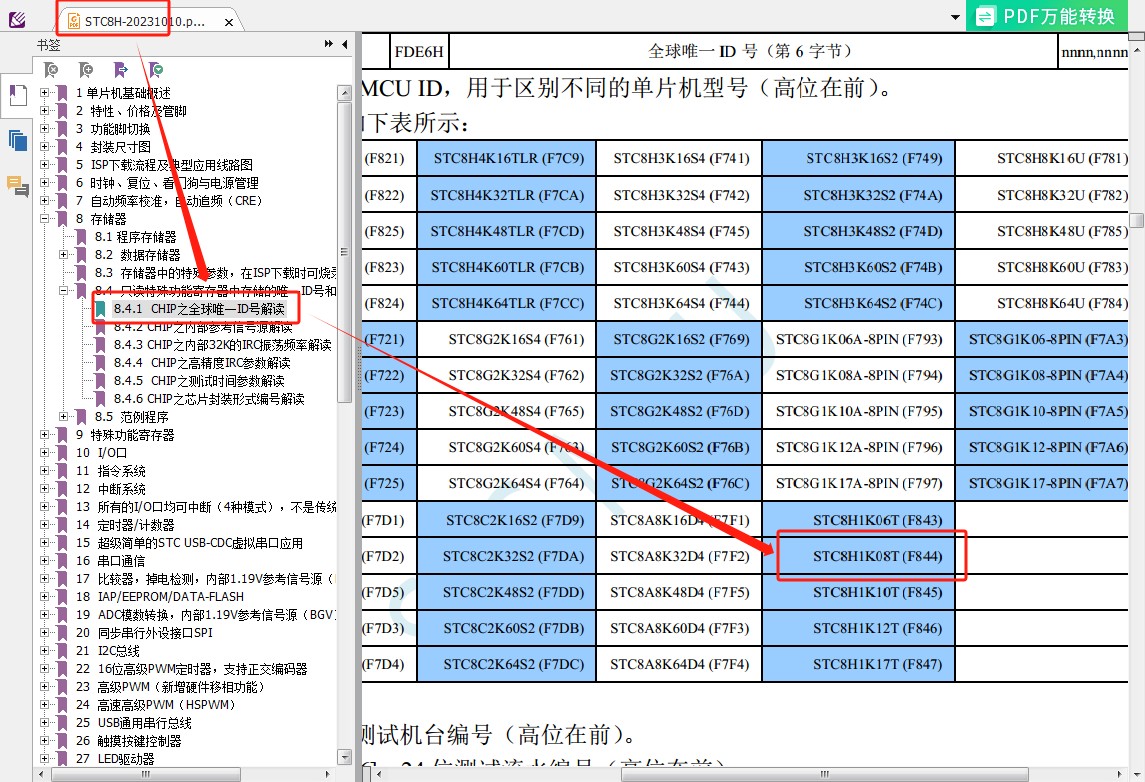Select bookmark '12 中断系统'
This screenshot has height=782, width=1145.
110,489
